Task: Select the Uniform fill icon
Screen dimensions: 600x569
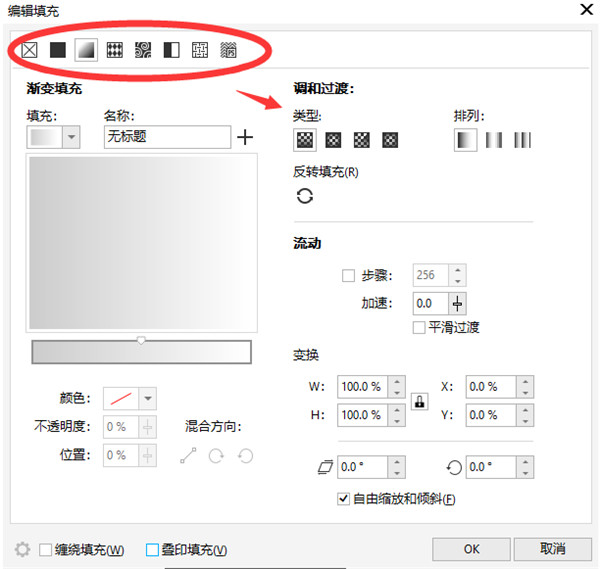Action: tap(58, 50)
